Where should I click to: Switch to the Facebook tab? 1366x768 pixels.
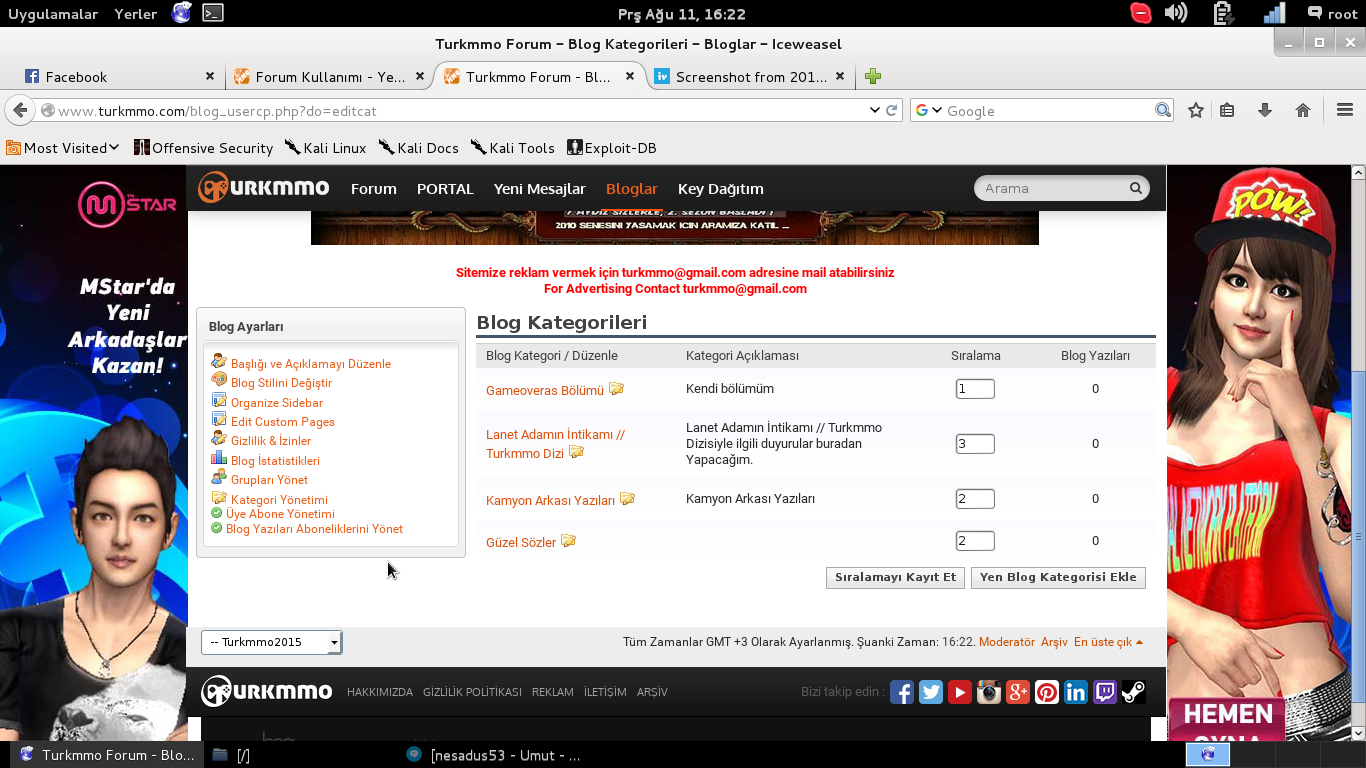point(118,77)
